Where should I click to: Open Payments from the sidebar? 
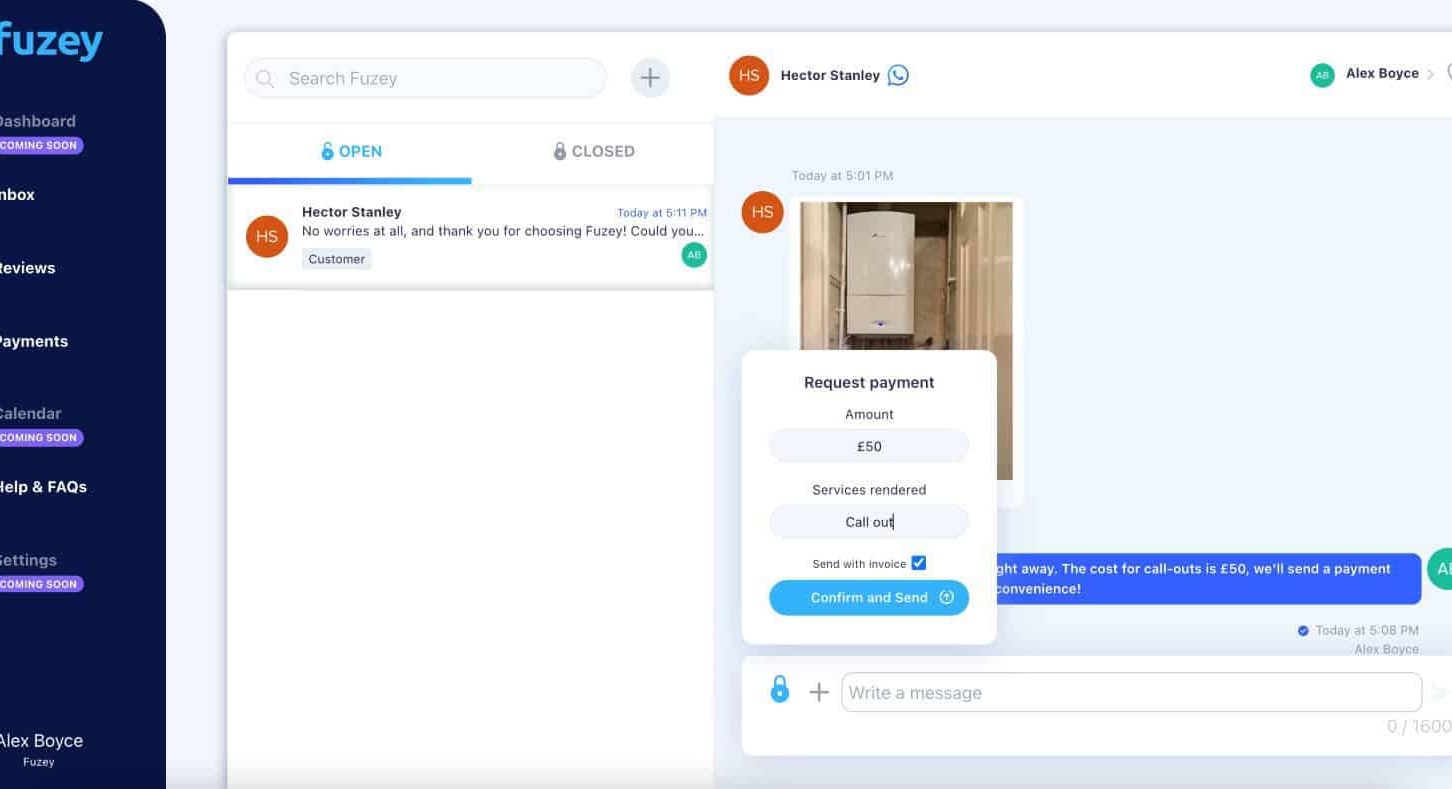pyautogui.click(x=32, y=341)
